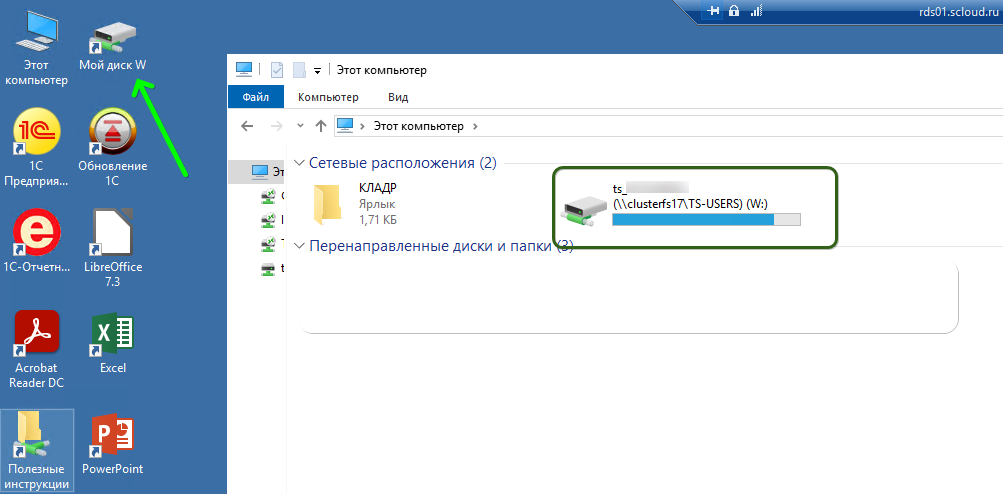Launch LibreOffice 7.3 from the desktop
Viewport: 1003px width, 494px height.
[113, 249]
